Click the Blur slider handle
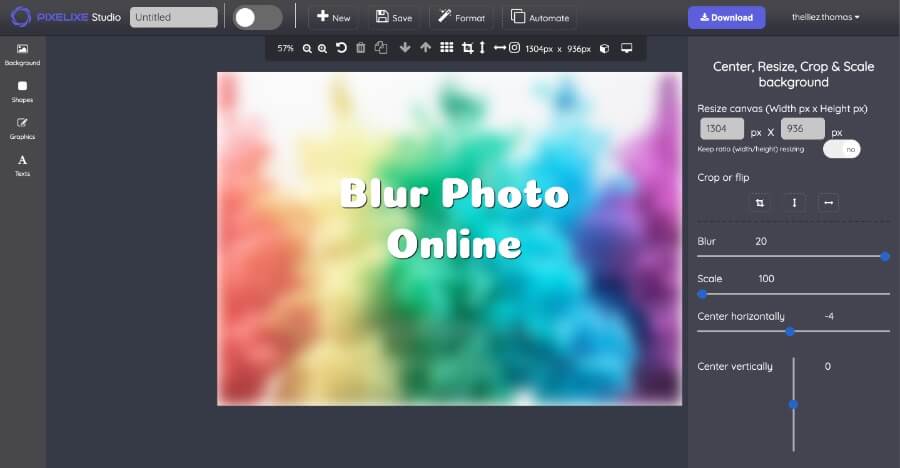 point(885,256)
